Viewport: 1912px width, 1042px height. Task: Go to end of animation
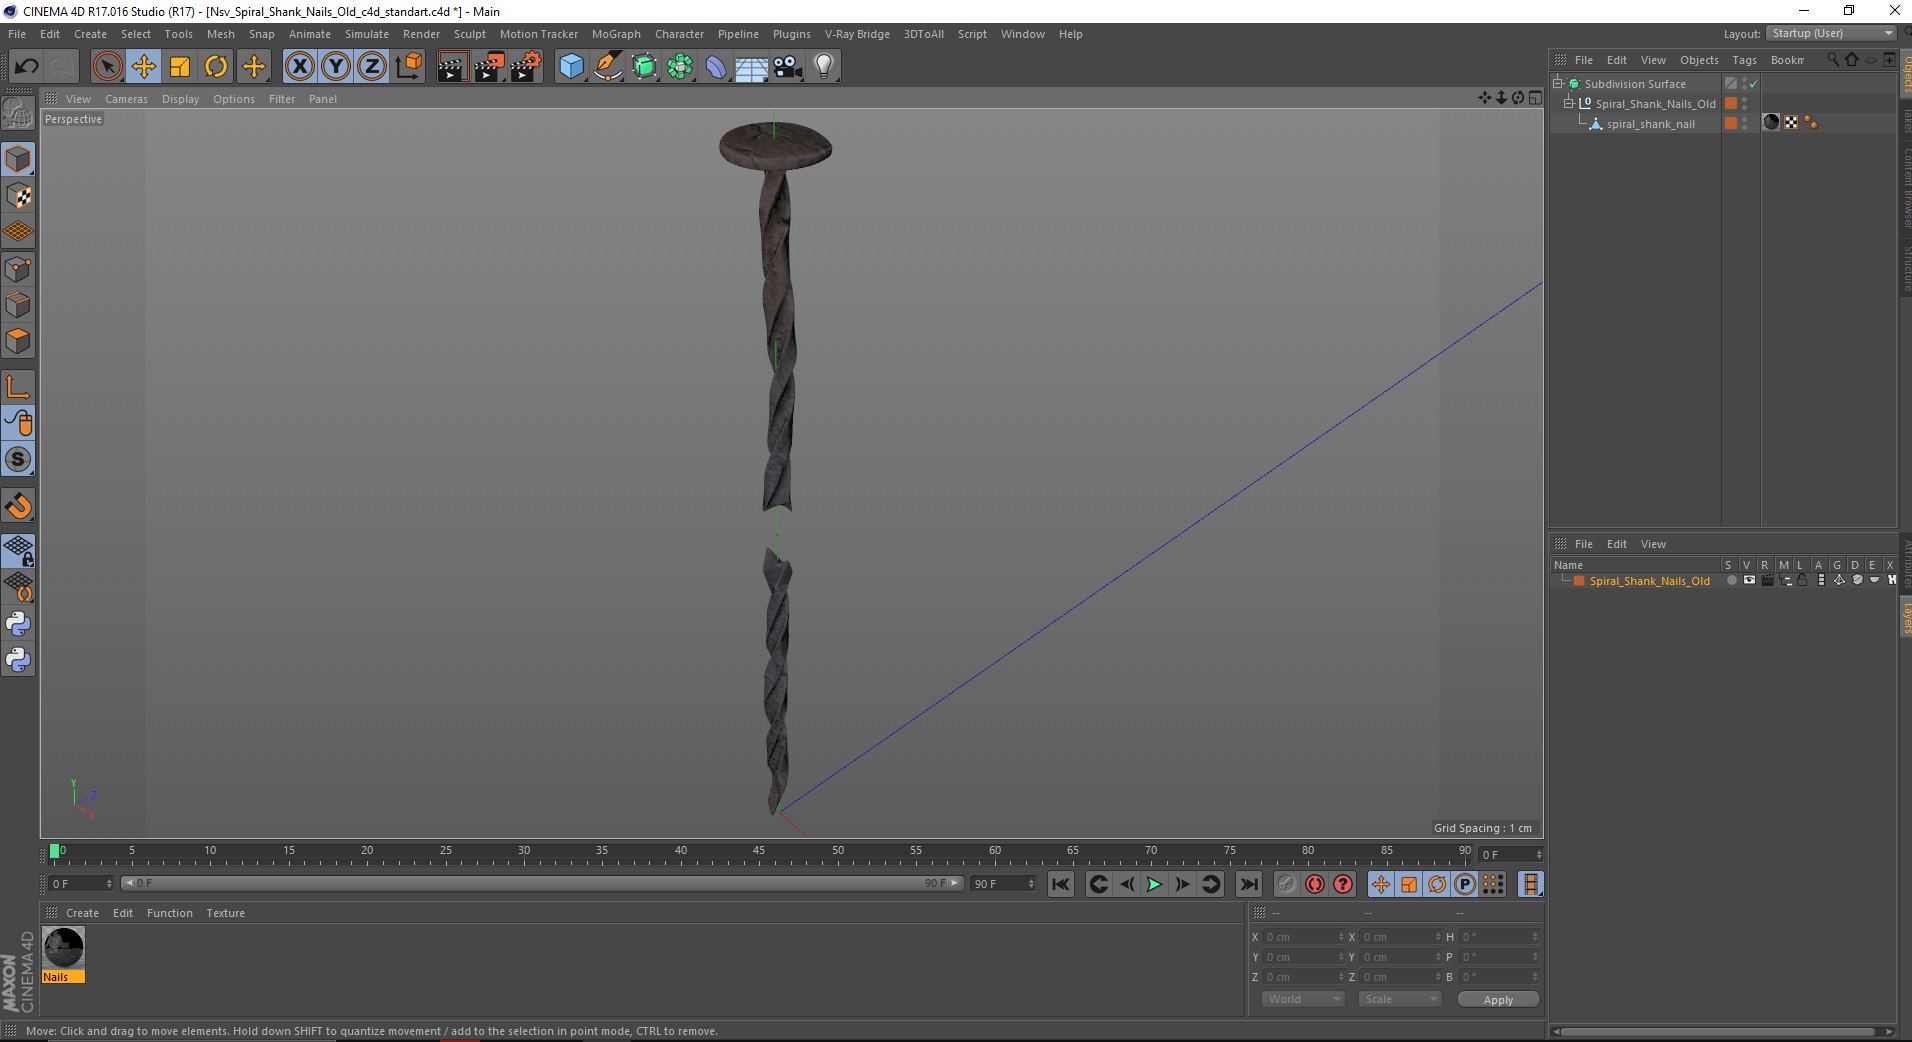1248,884
